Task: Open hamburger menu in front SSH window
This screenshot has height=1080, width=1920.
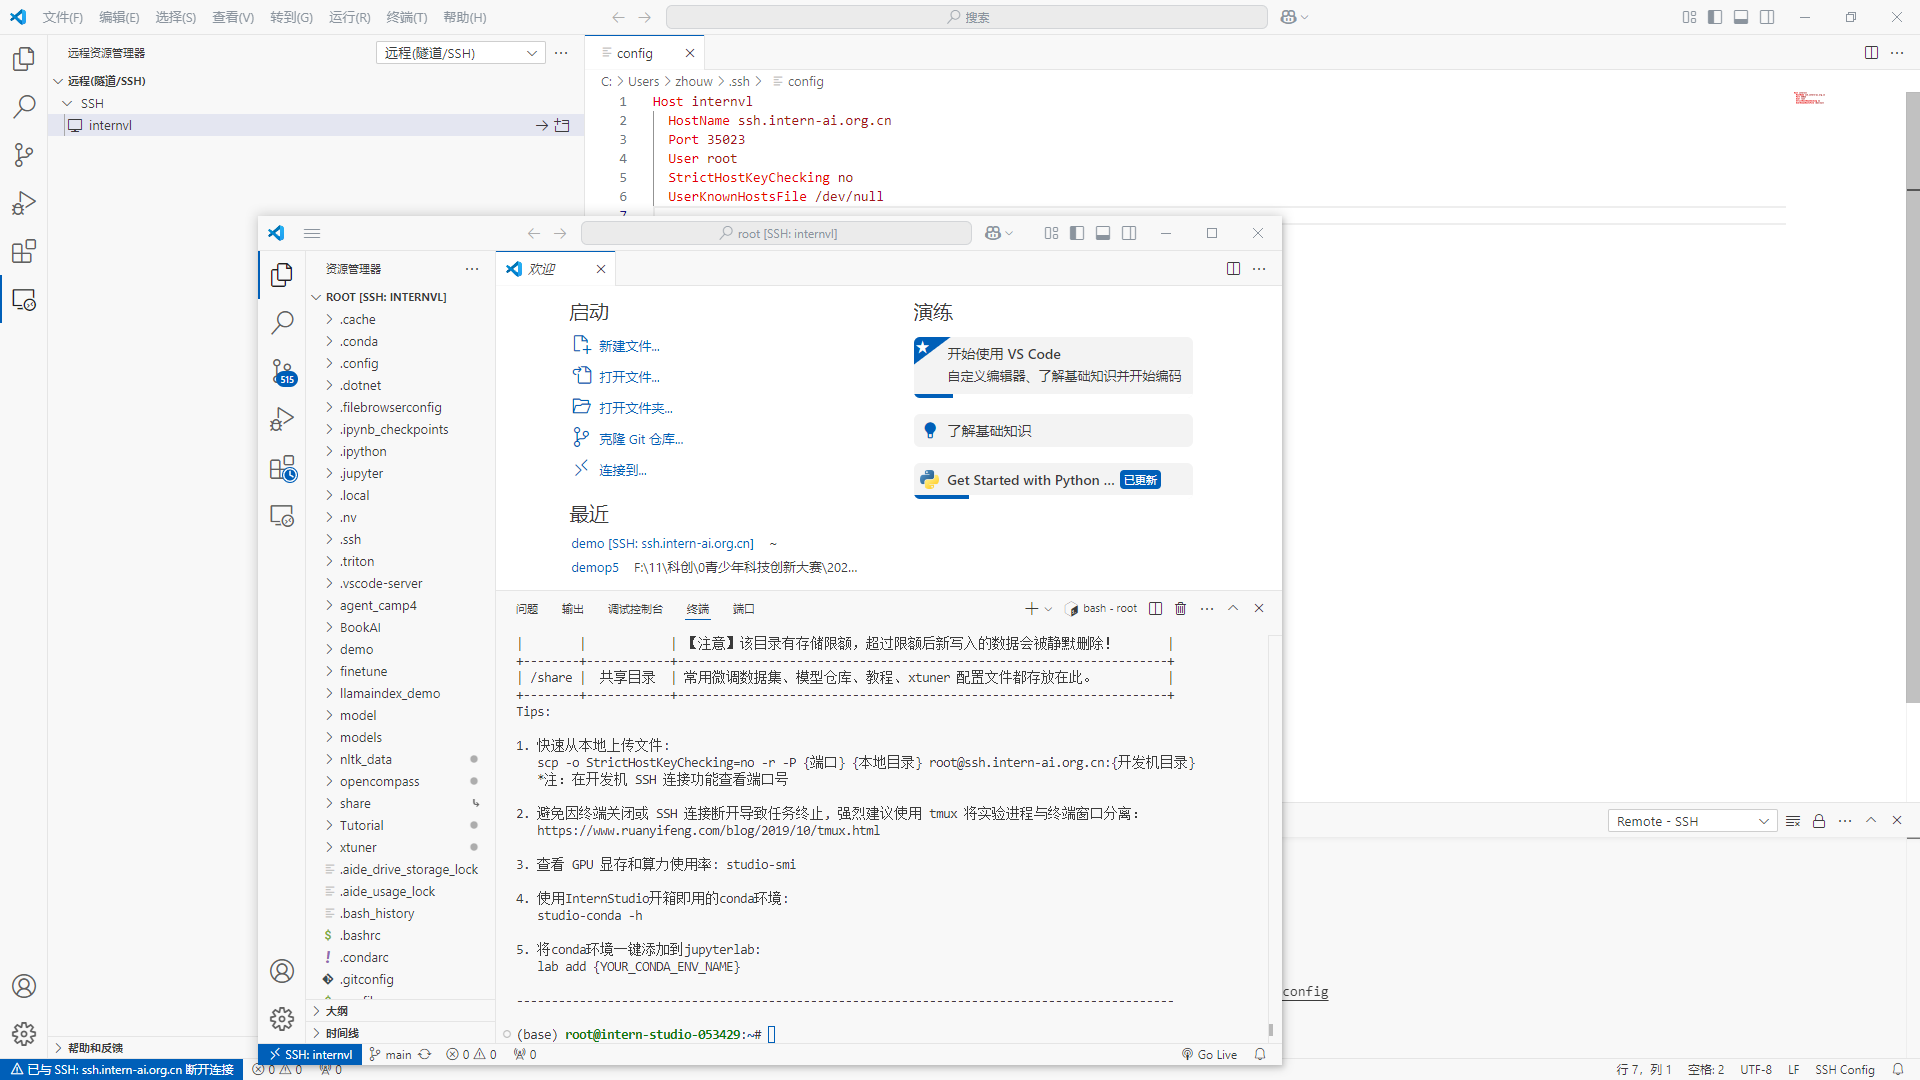Action: [x=312, y=233]
